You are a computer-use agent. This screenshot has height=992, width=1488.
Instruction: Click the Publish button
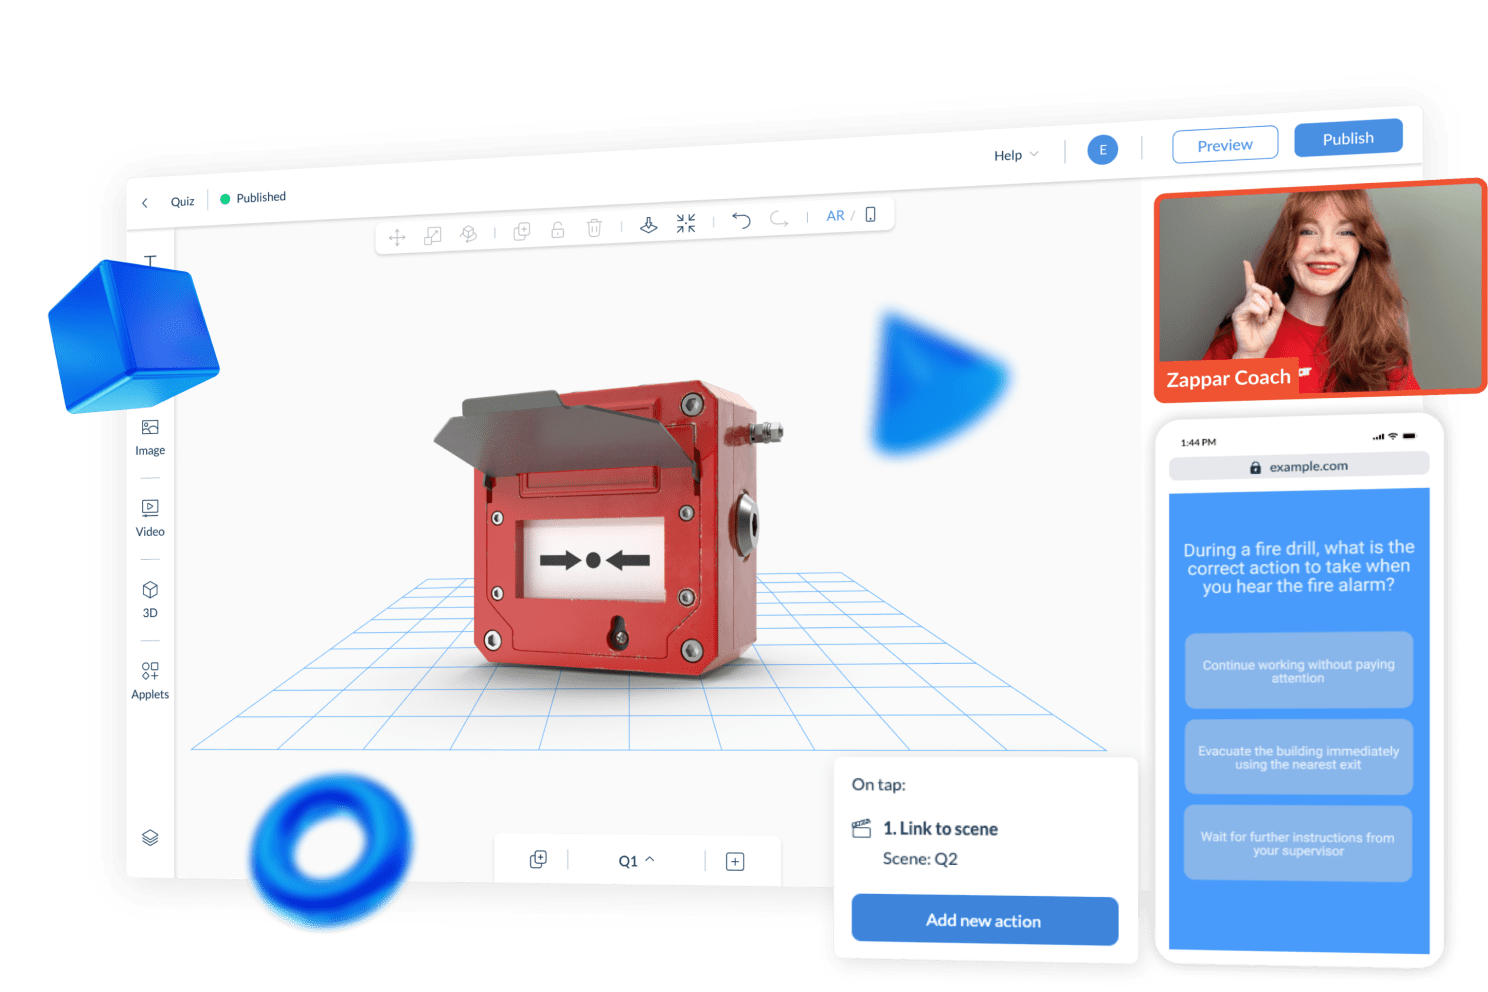[1348, 138]
